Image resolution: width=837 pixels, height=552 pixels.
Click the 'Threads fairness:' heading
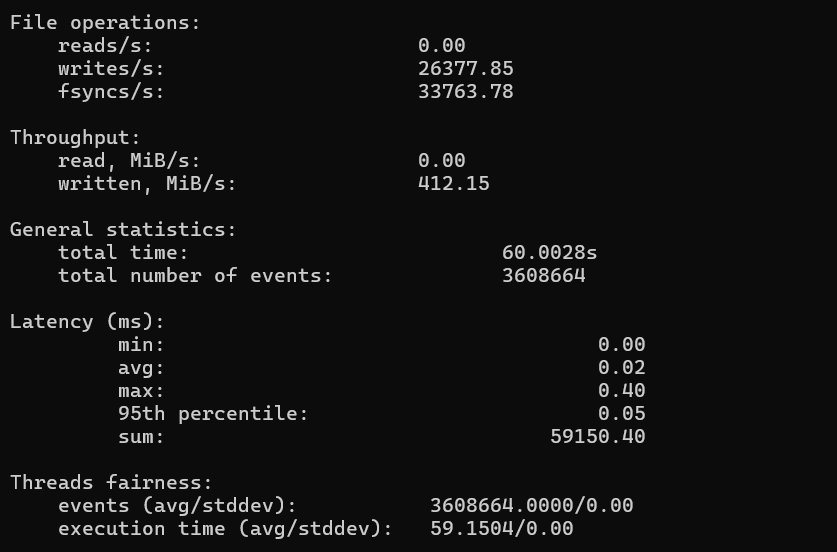[111, 483]
